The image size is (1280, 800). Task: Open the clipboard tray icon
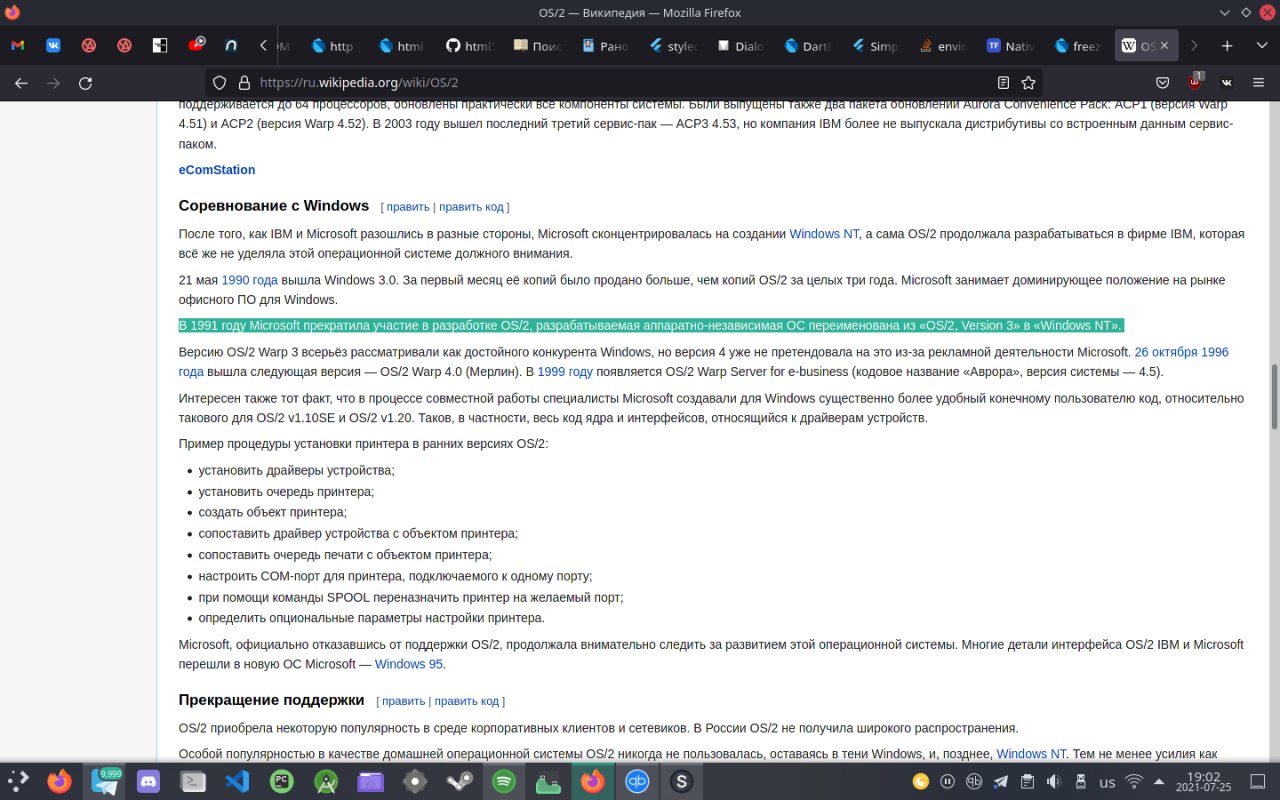[x=1027, y=781]
